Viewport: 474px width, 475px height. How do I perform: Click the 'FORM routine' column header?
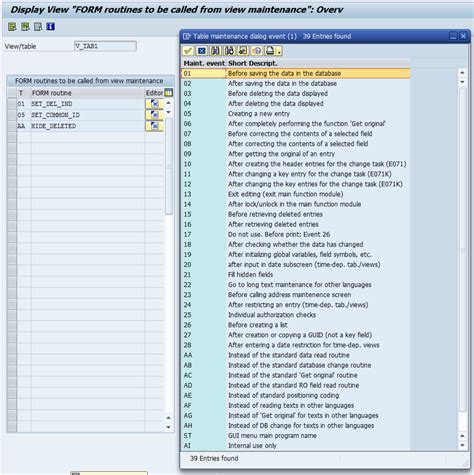(x=87, y=93)
